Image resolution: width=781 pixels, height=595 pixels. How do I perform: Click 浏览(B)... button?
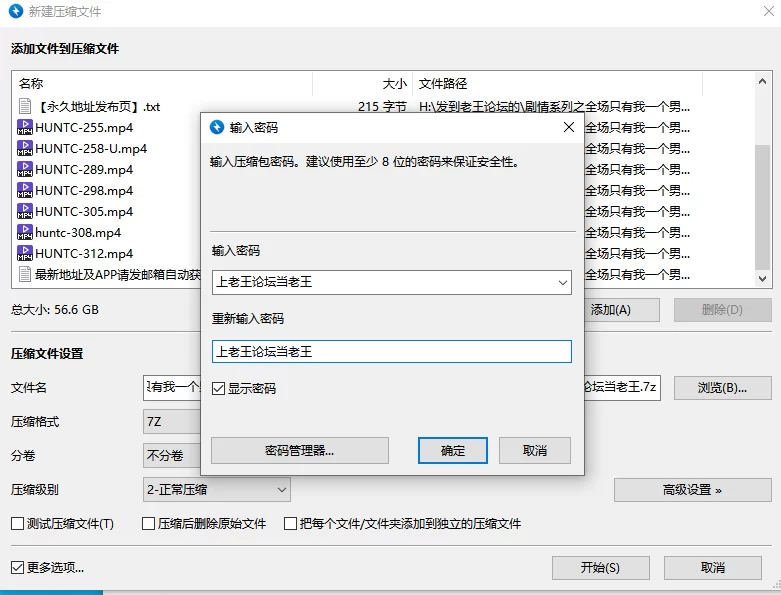723,388
